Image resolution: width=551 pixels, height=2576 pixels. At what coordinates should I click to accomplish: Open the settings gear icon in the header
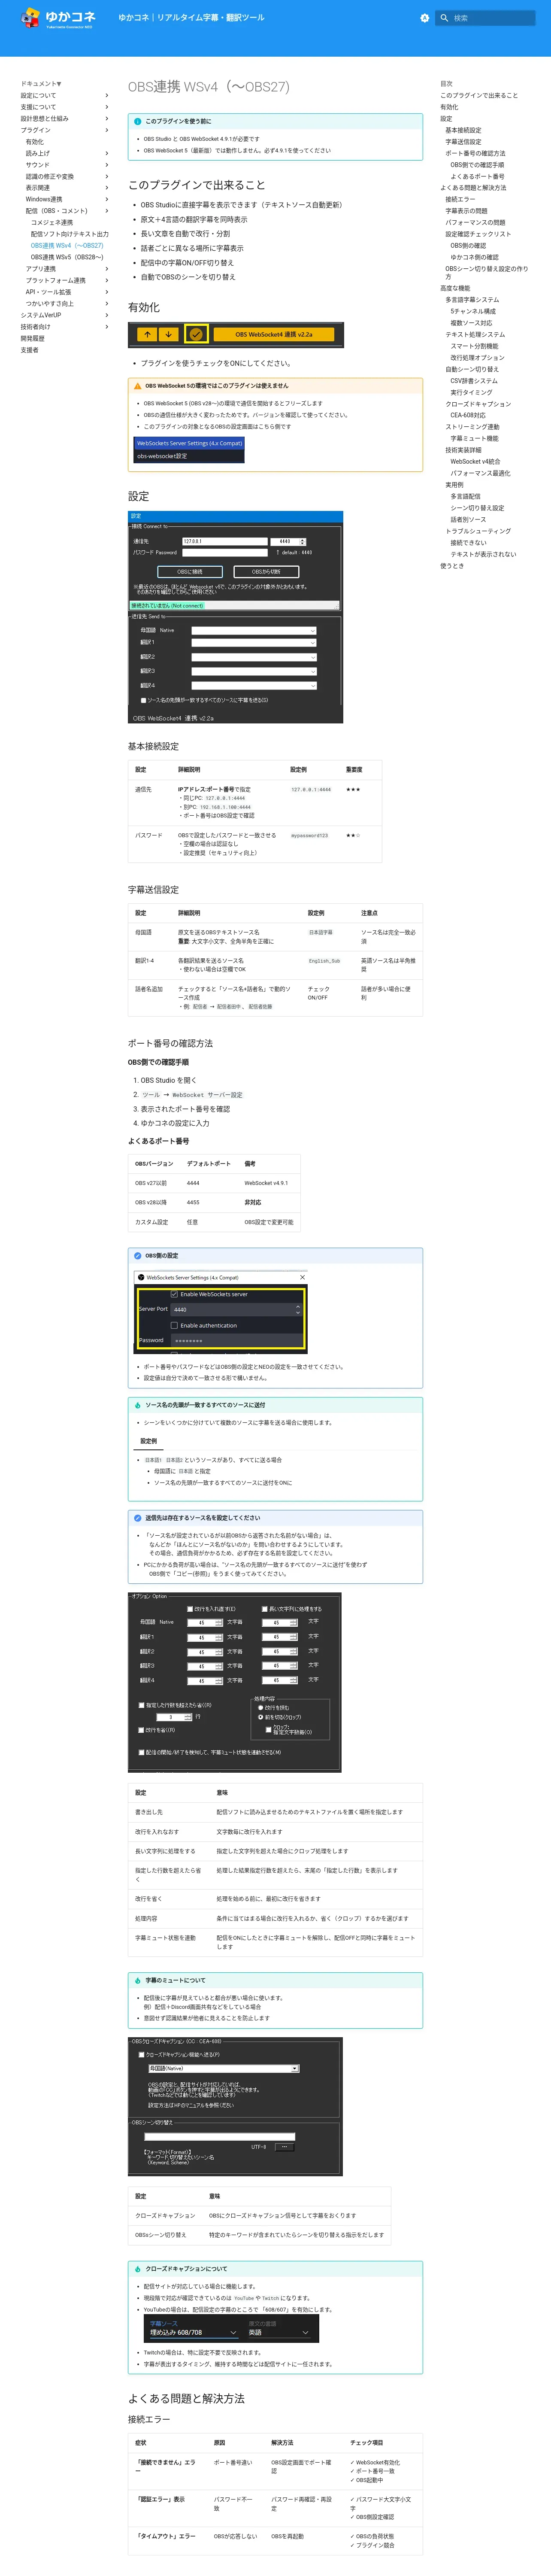coord(424,18)
